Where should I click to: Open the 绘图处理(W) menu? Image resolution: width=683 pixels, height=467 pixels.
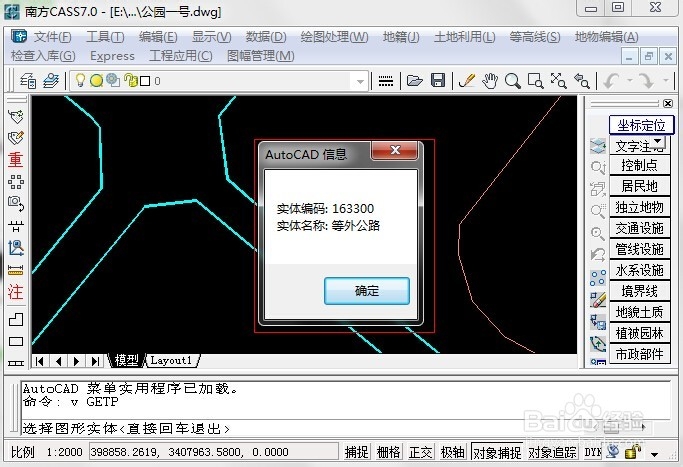(x=335, y=37)
